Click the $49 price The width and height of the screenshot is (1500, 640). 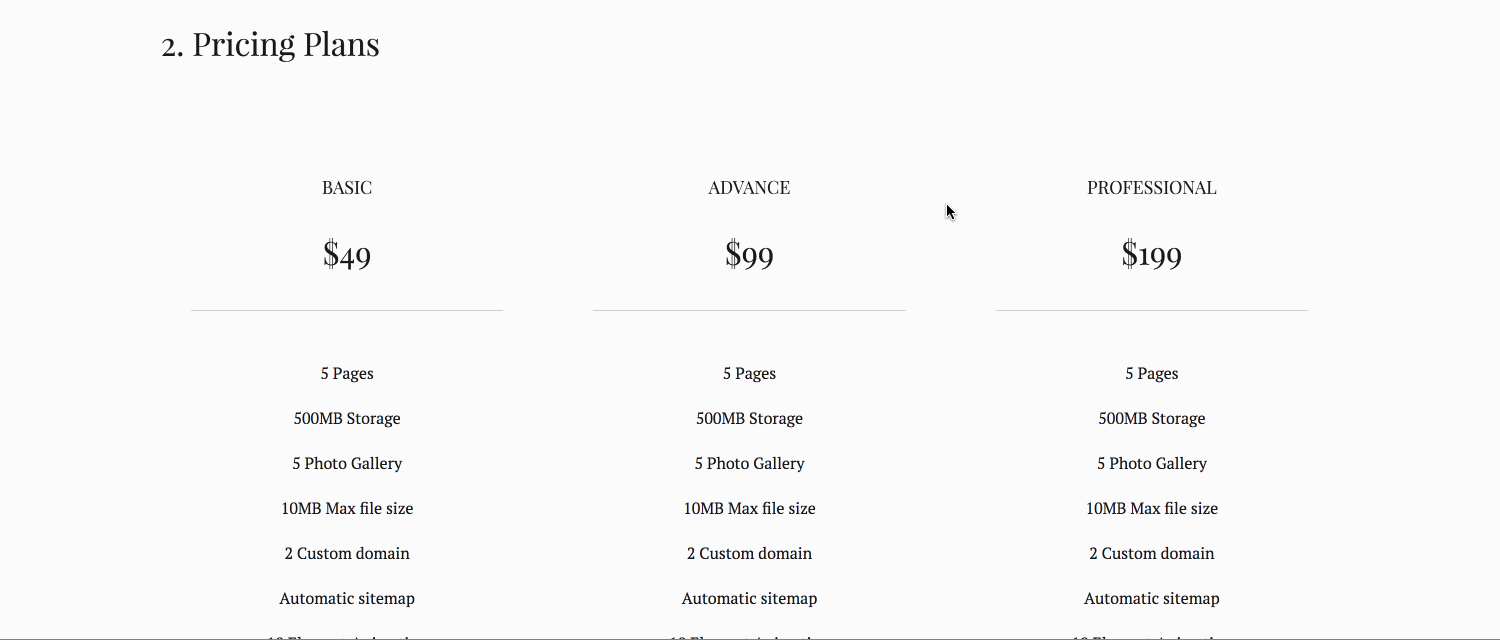(347, 255)
